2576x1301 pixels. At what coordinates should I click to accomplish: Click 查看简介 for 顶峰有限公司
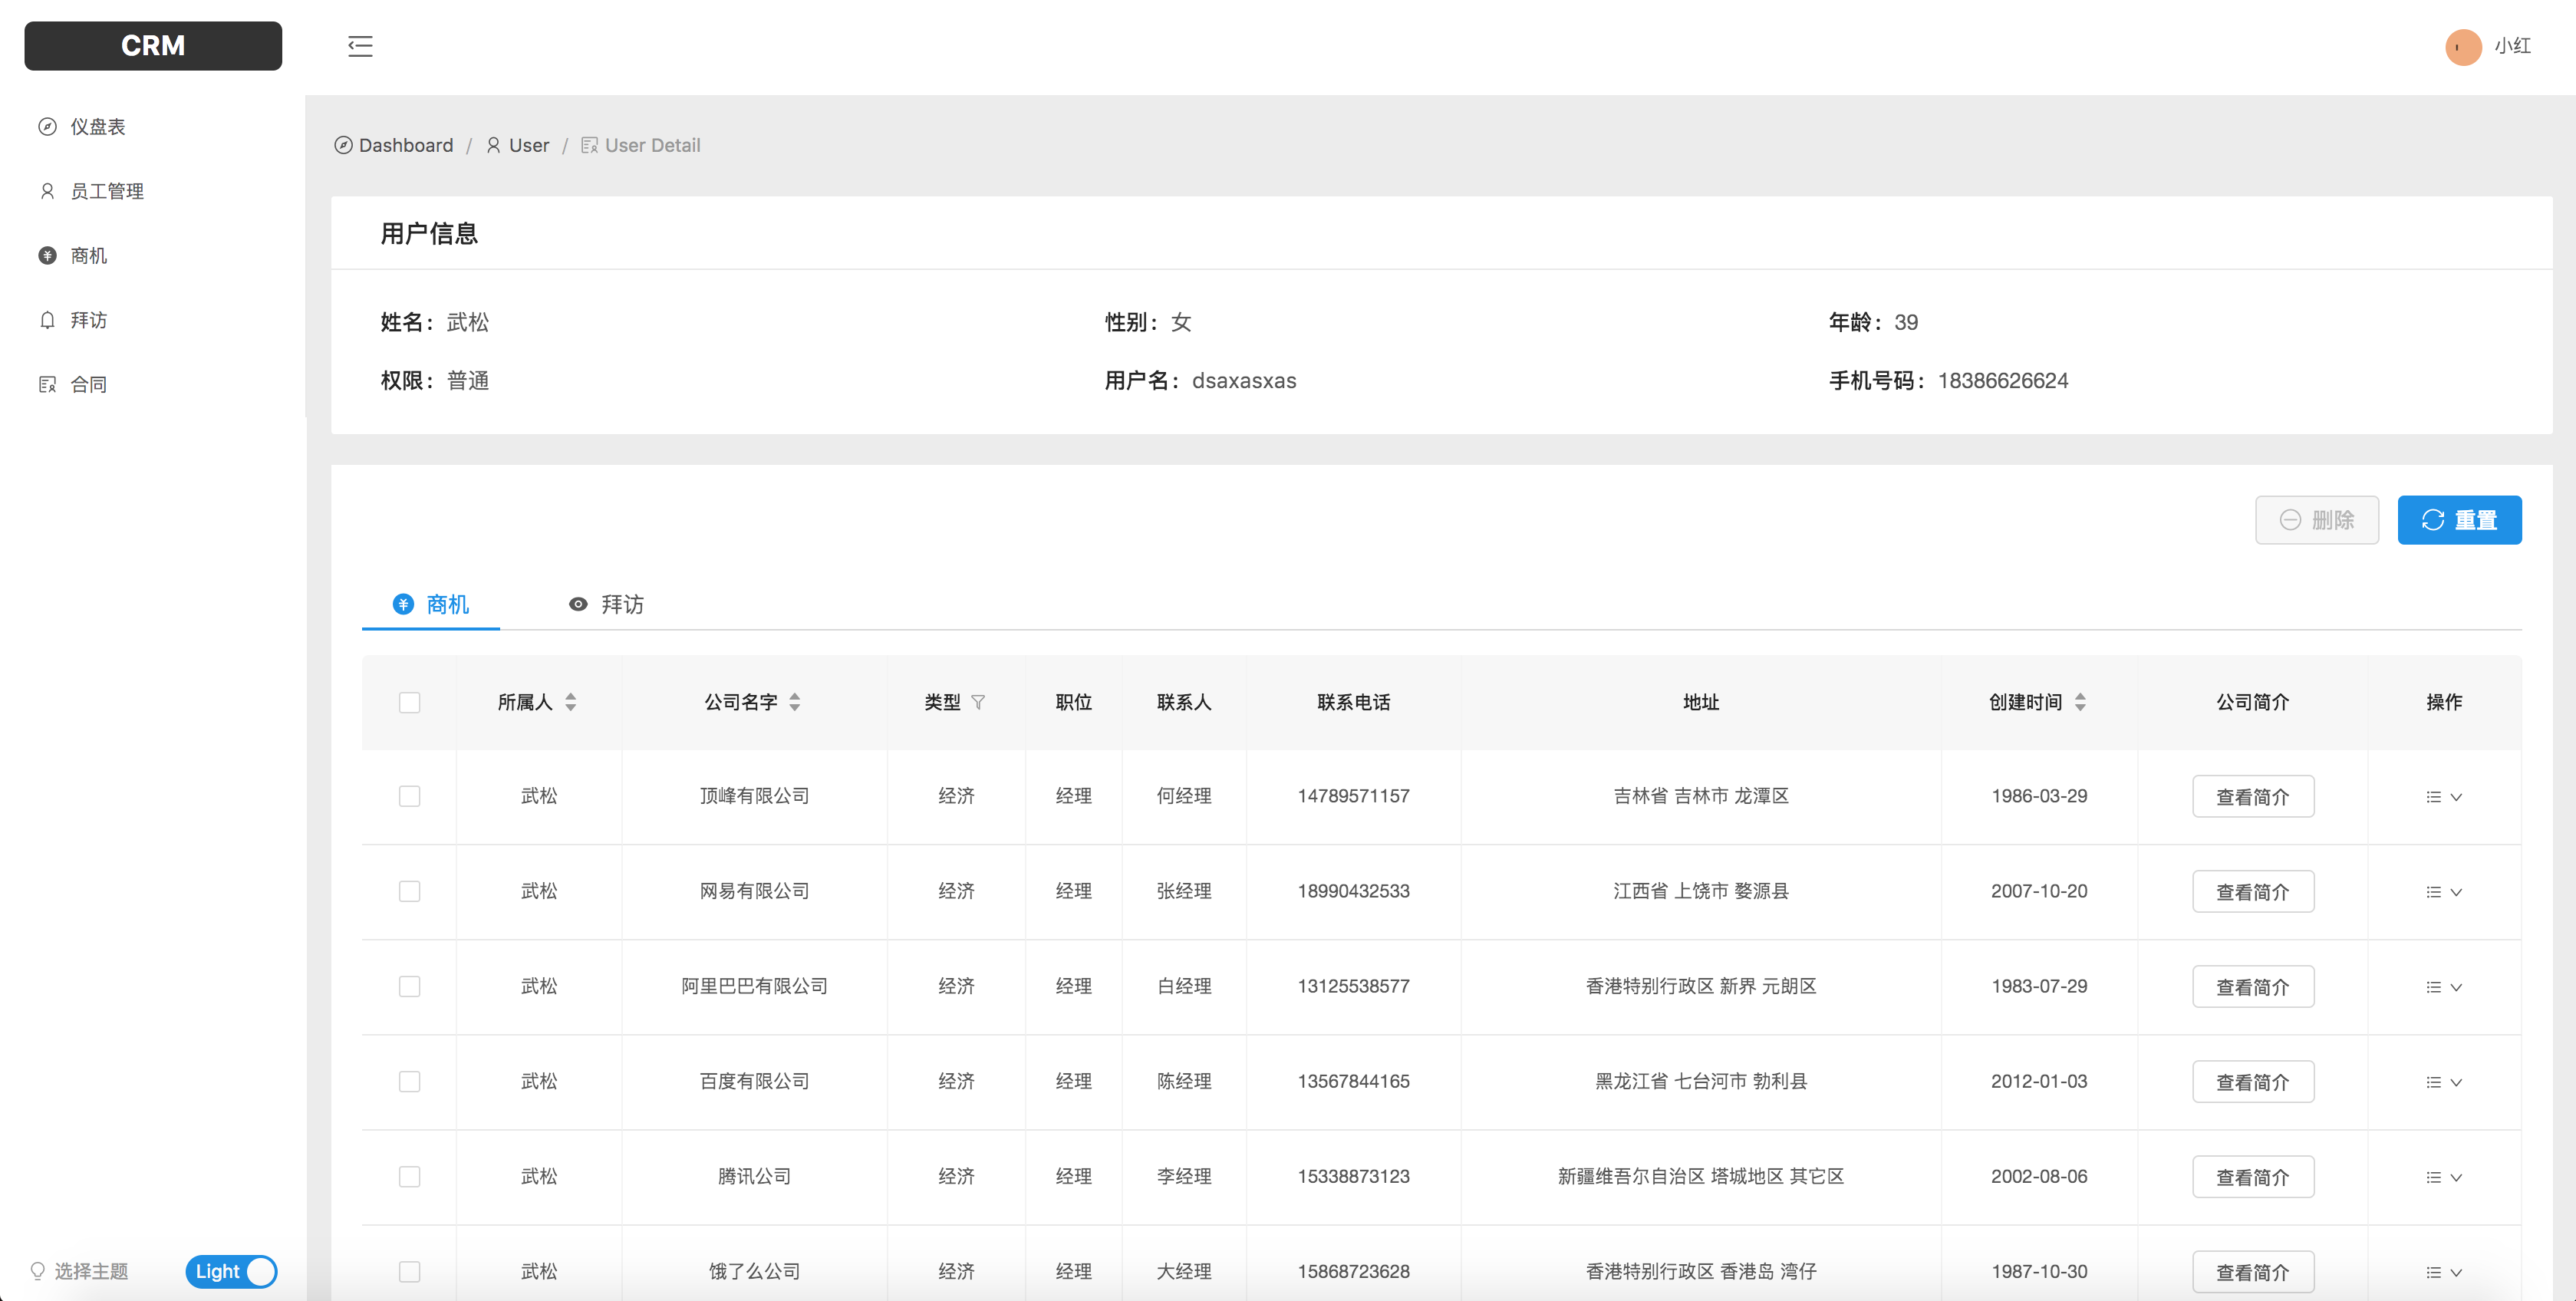pos(2252,797)
